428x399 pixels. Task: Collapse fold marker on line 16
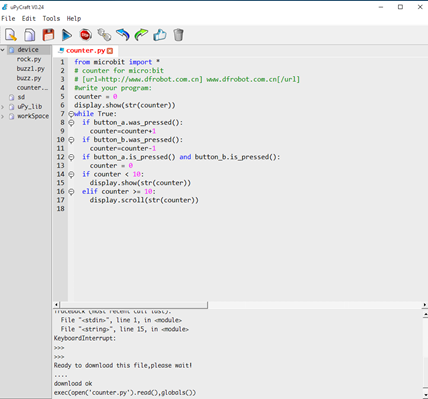[71, 192]
